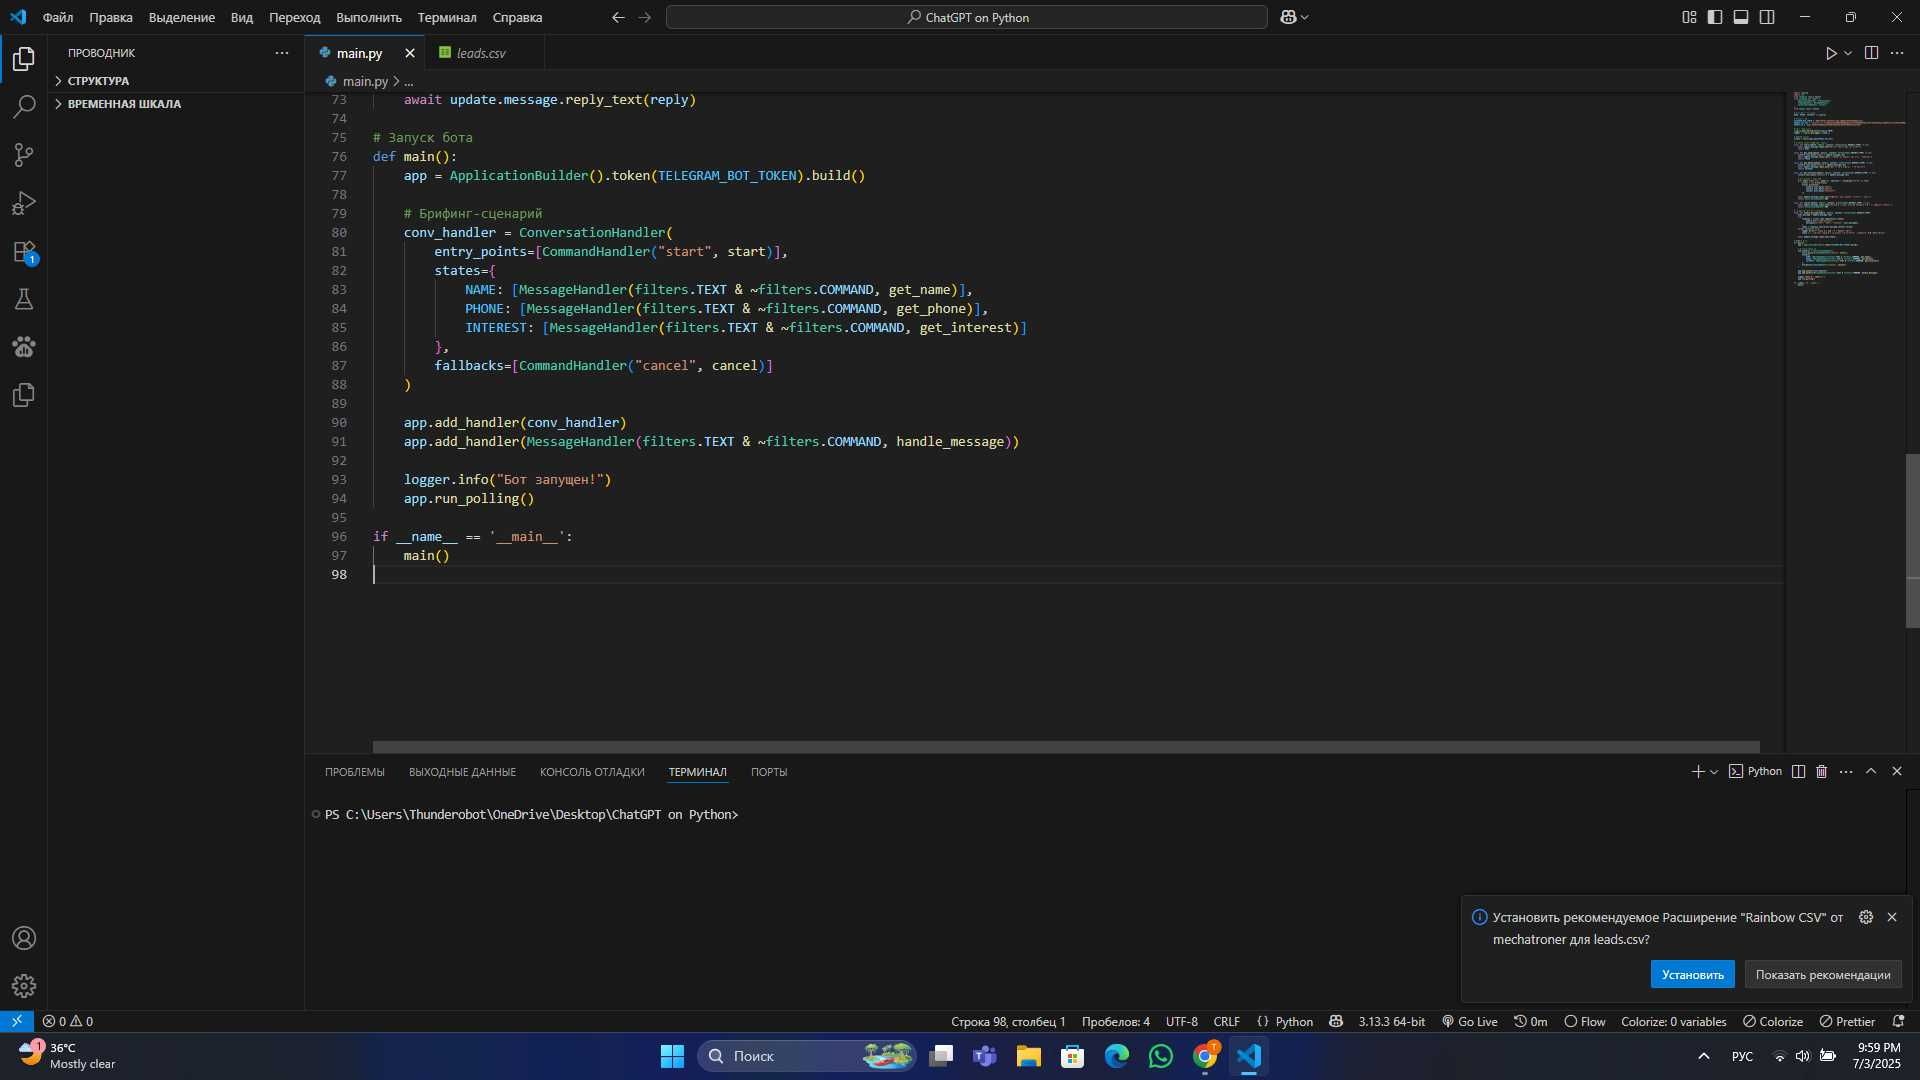Switch to the КОНСОЛЬ ОТЛАДКИ panel tab
The image size is (1920, 1080).
(592, 772)
